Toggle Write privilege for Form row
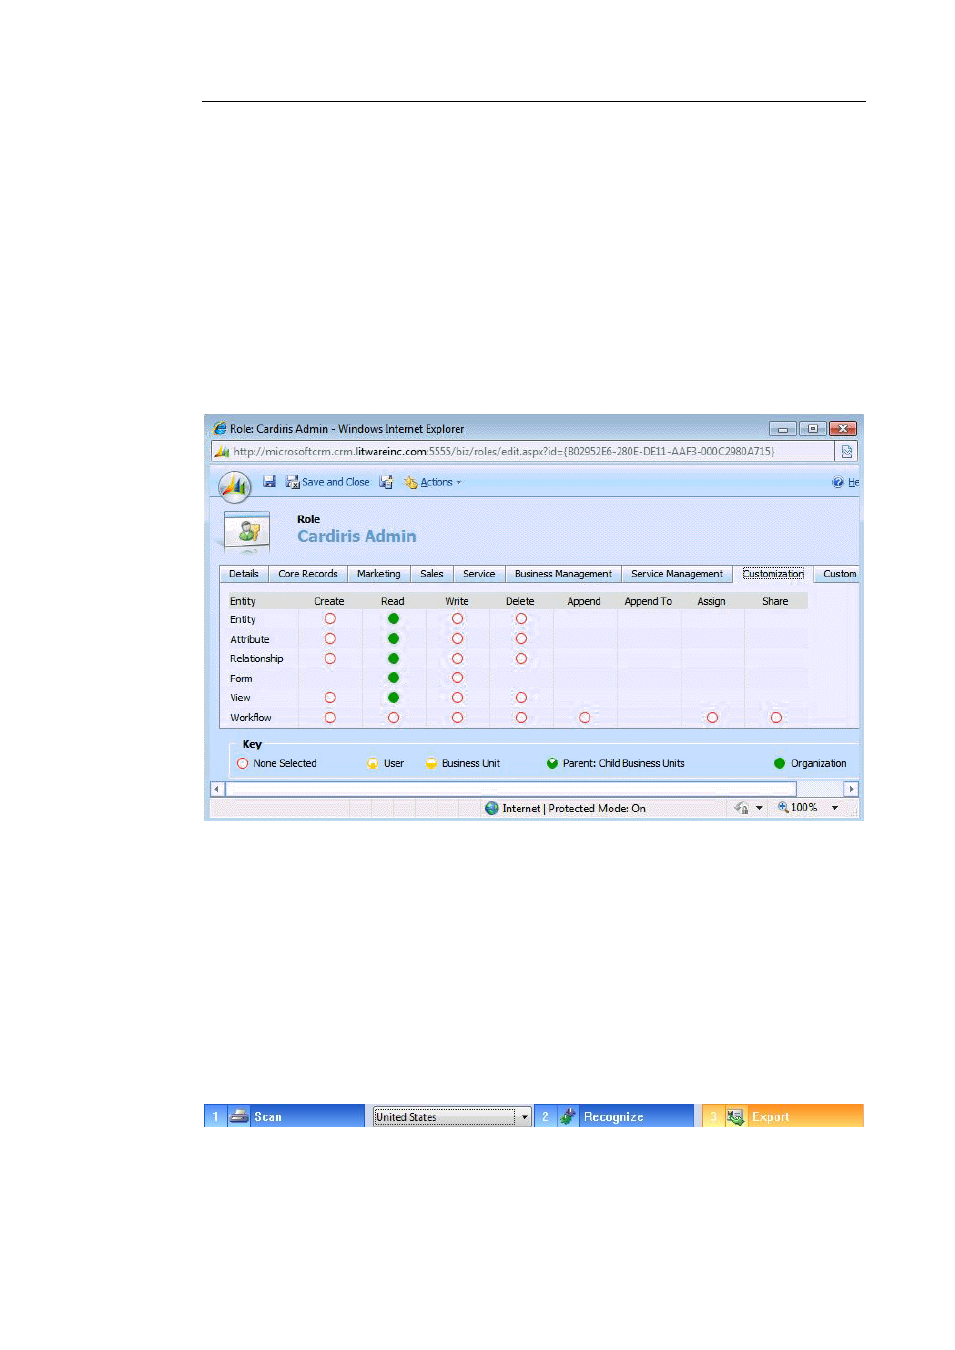 [x=457, y=678]
